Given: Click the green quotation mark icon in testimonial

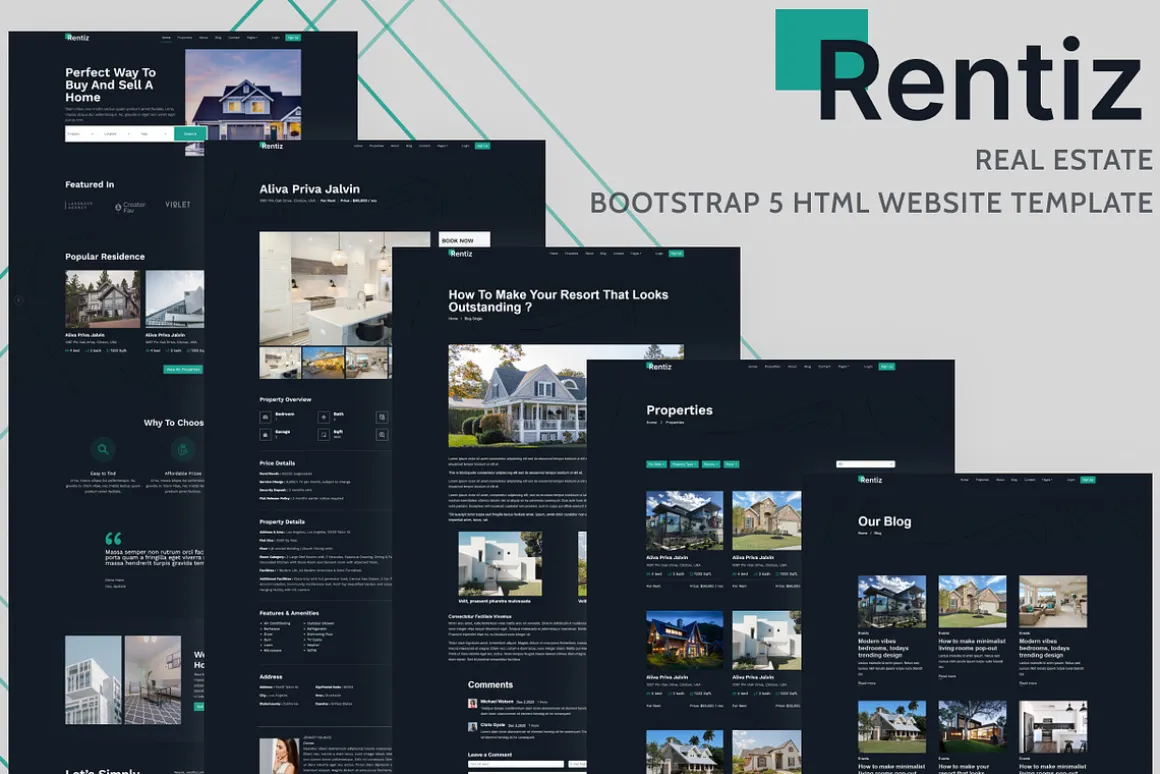Looking at the screenshot, I should click(x=113, y=539).
